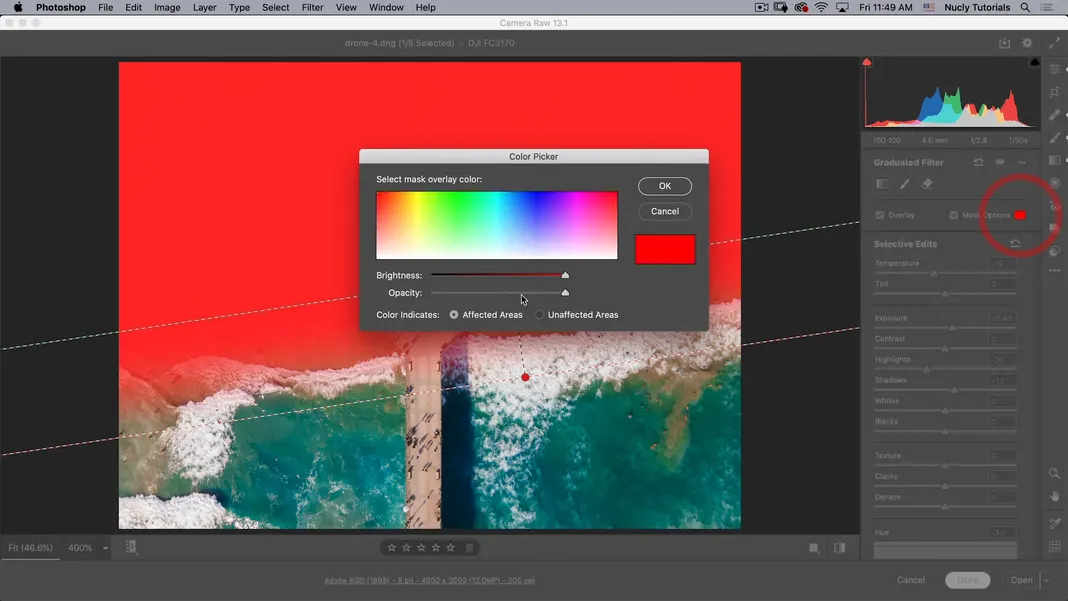Image resolution: width=1068 pixels, height=601 pixels.
Task: Confirm with the OK button in Color Picker
Action: (x=664, y=186)
